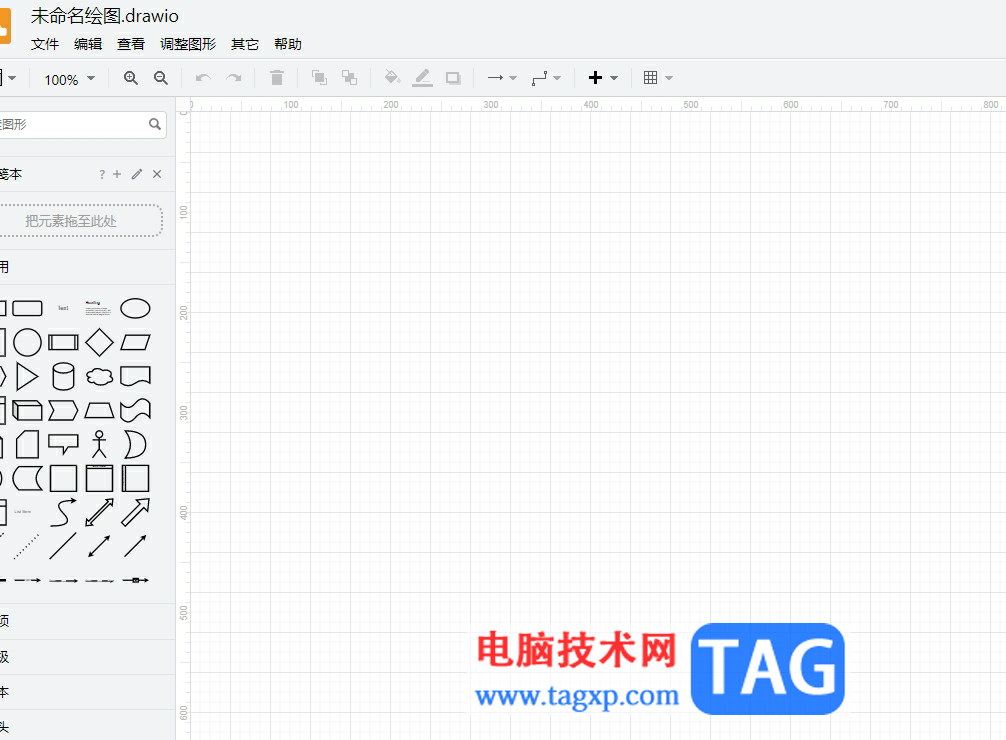Select the circle shape
Image resolution: width=1006 pixels, height=740 pixels.
[x=28, y=342]
